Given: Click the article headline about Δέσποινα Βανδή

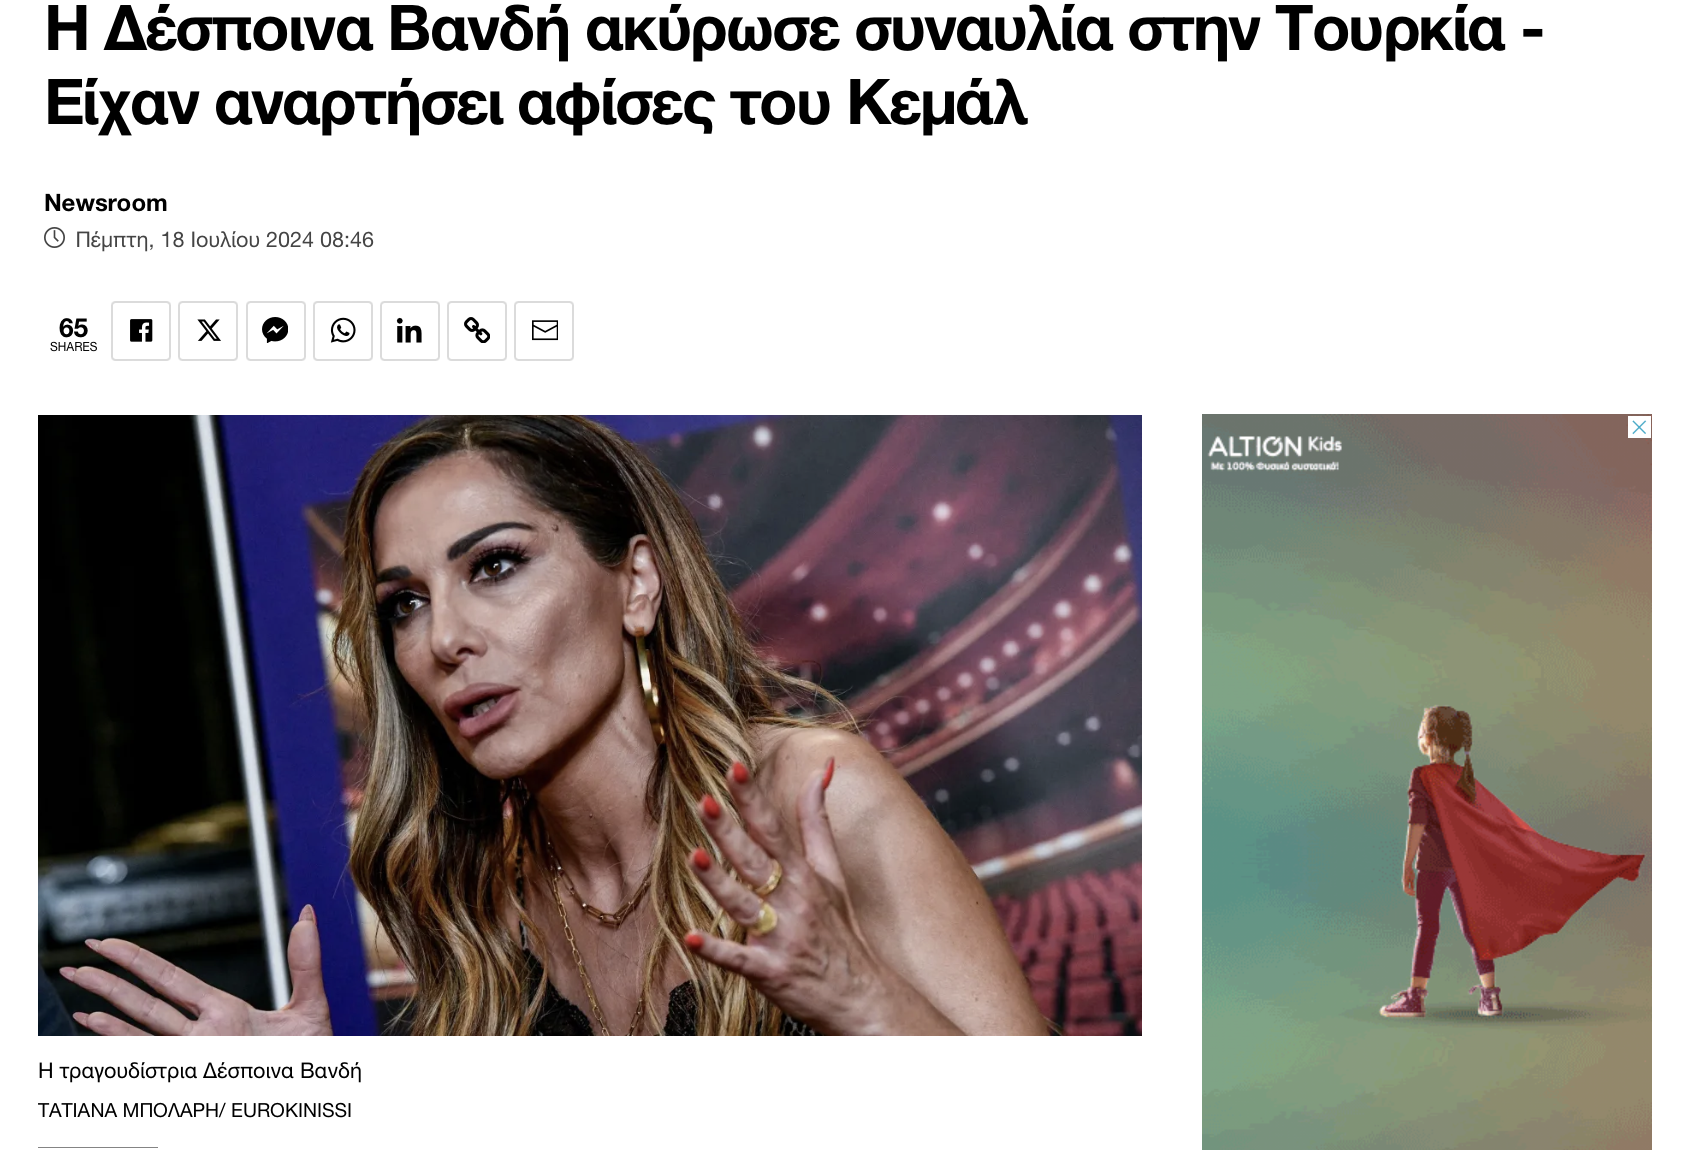Looking at the screenshot, I should tap(795, 66).
